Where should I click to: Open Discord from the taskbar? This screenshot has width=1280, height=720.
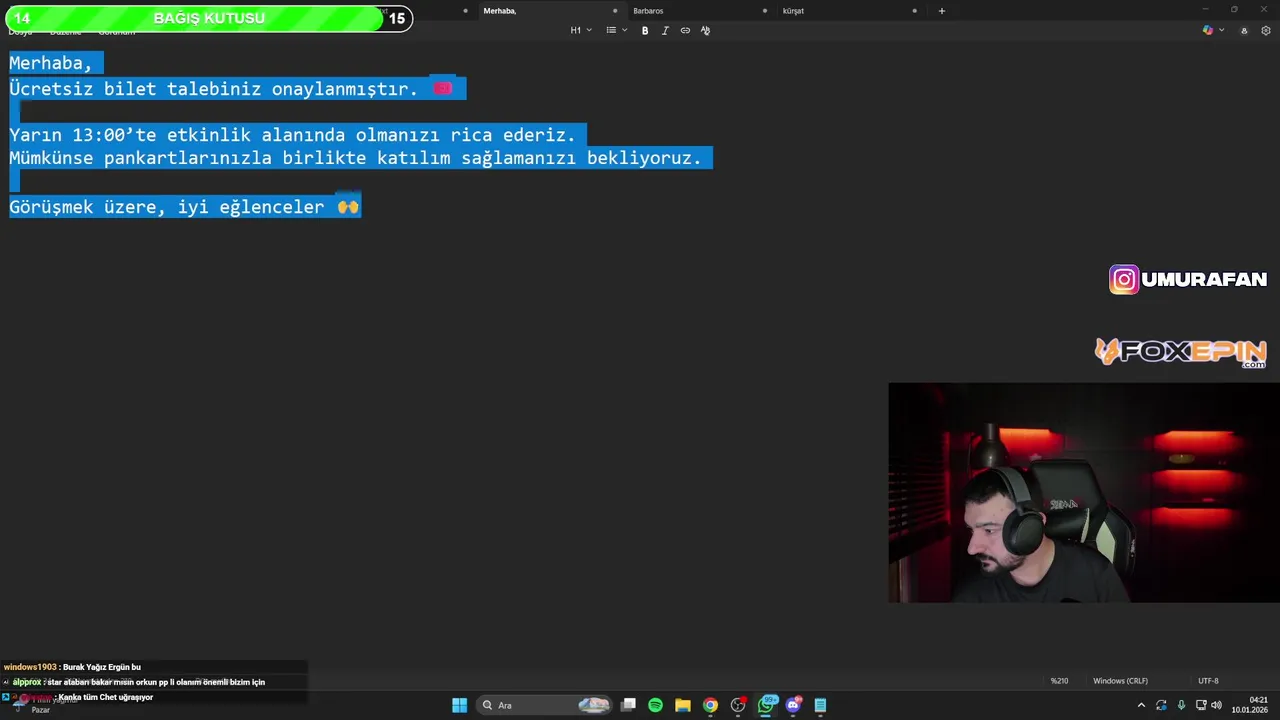pyautogui.click(x=794, y=705)
